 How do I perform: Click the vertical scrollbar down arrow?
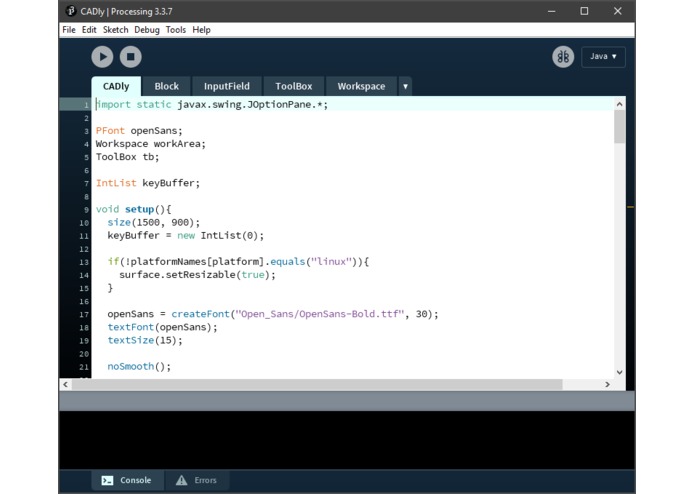point(620,372)
